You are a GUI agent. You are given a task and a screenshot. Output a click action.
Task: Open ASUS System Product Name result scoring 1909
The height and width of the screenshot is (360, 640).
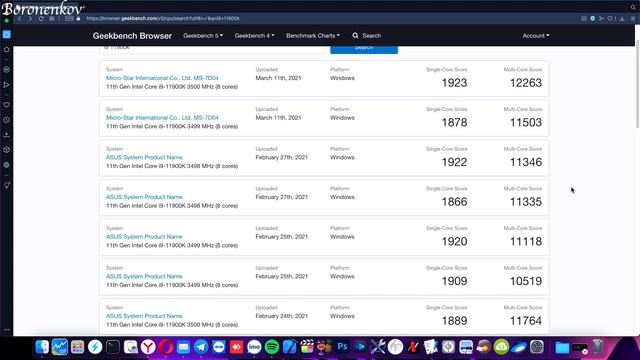point(144,276)
